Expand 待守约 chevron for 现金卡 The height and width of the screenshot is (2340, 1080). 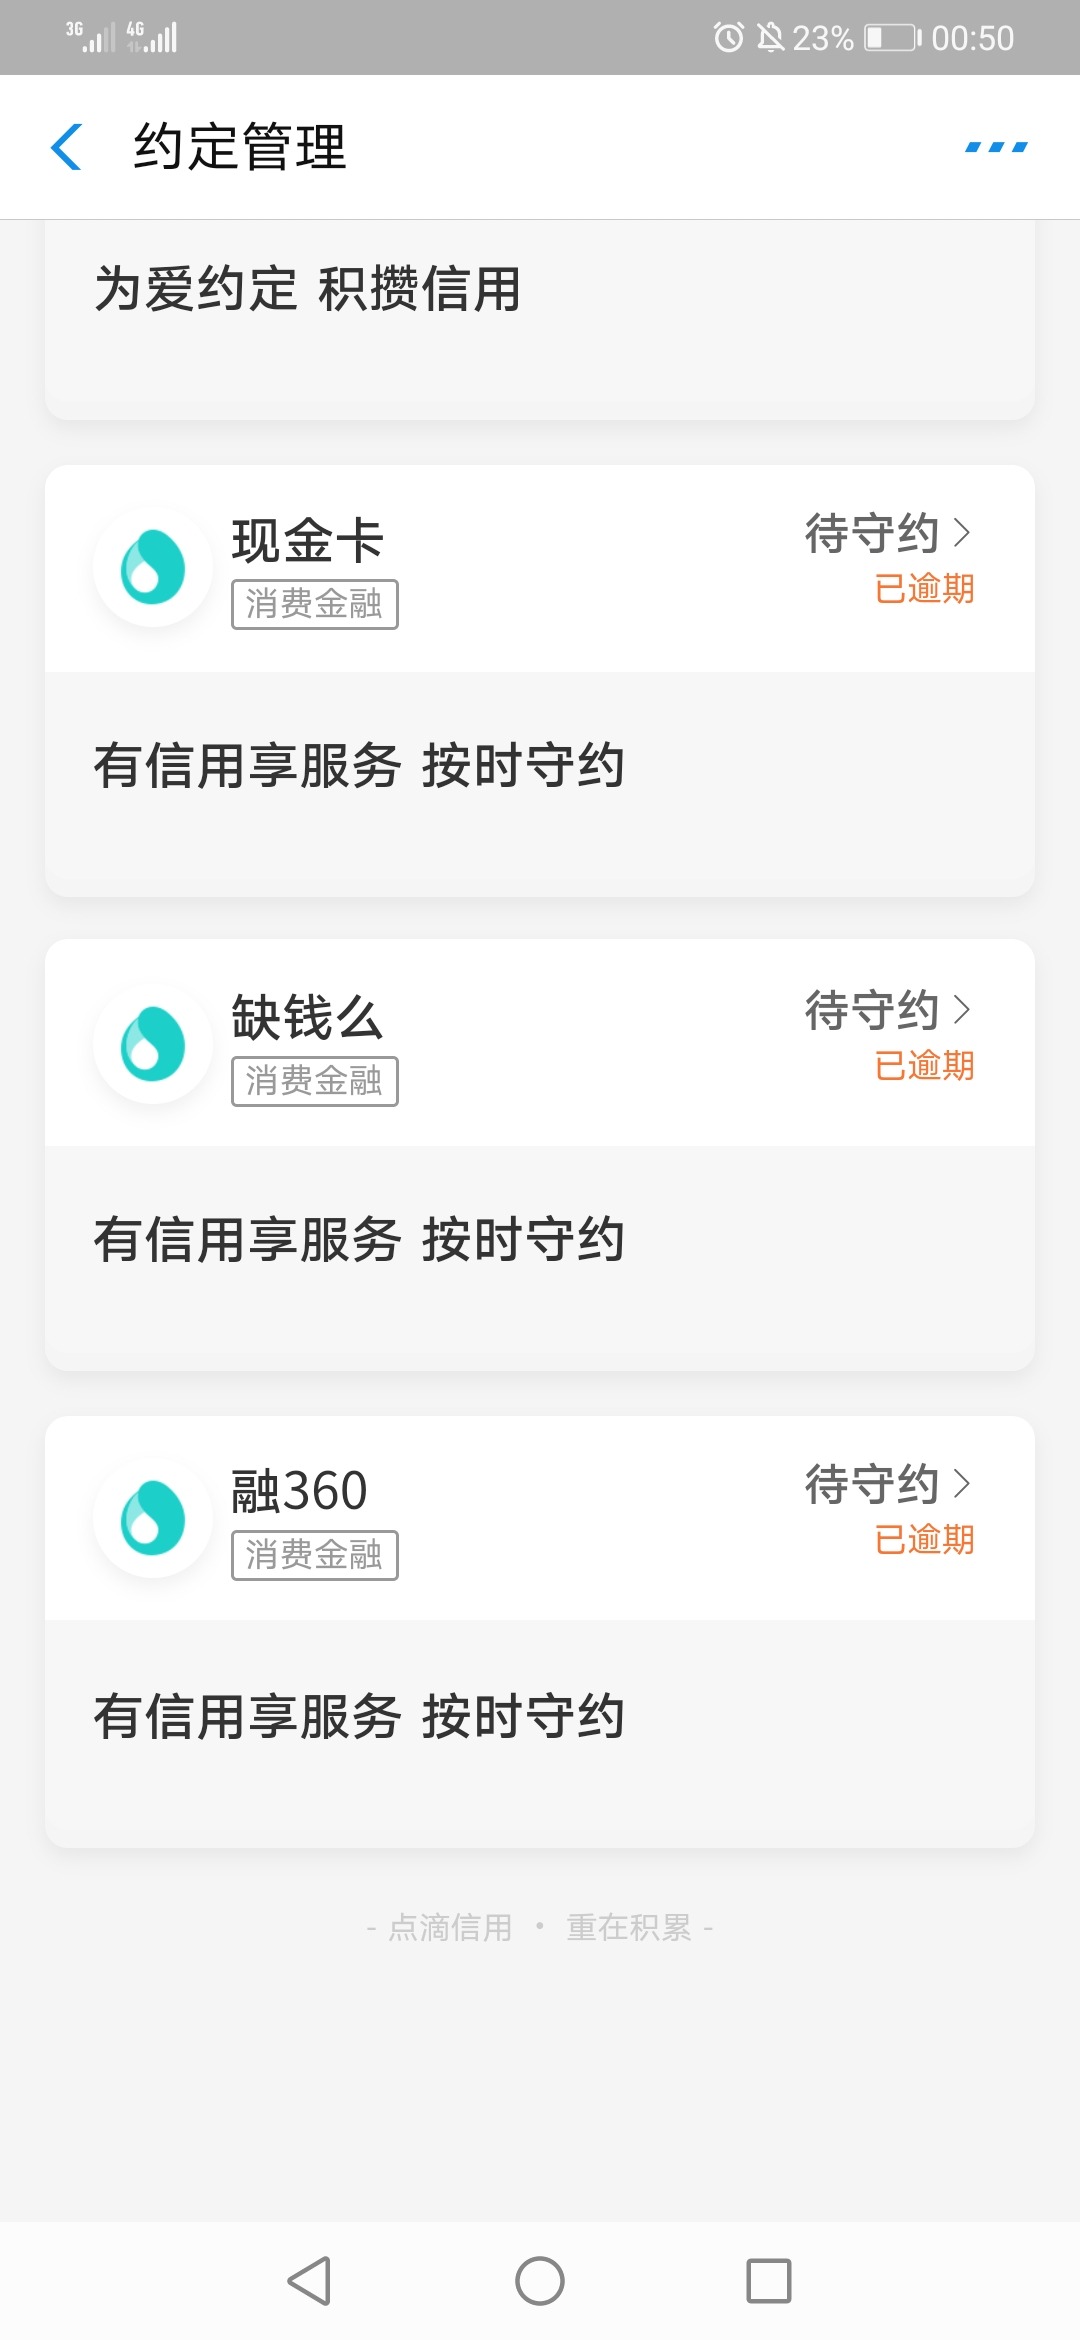pyautogui.click(x=962, y=533)
